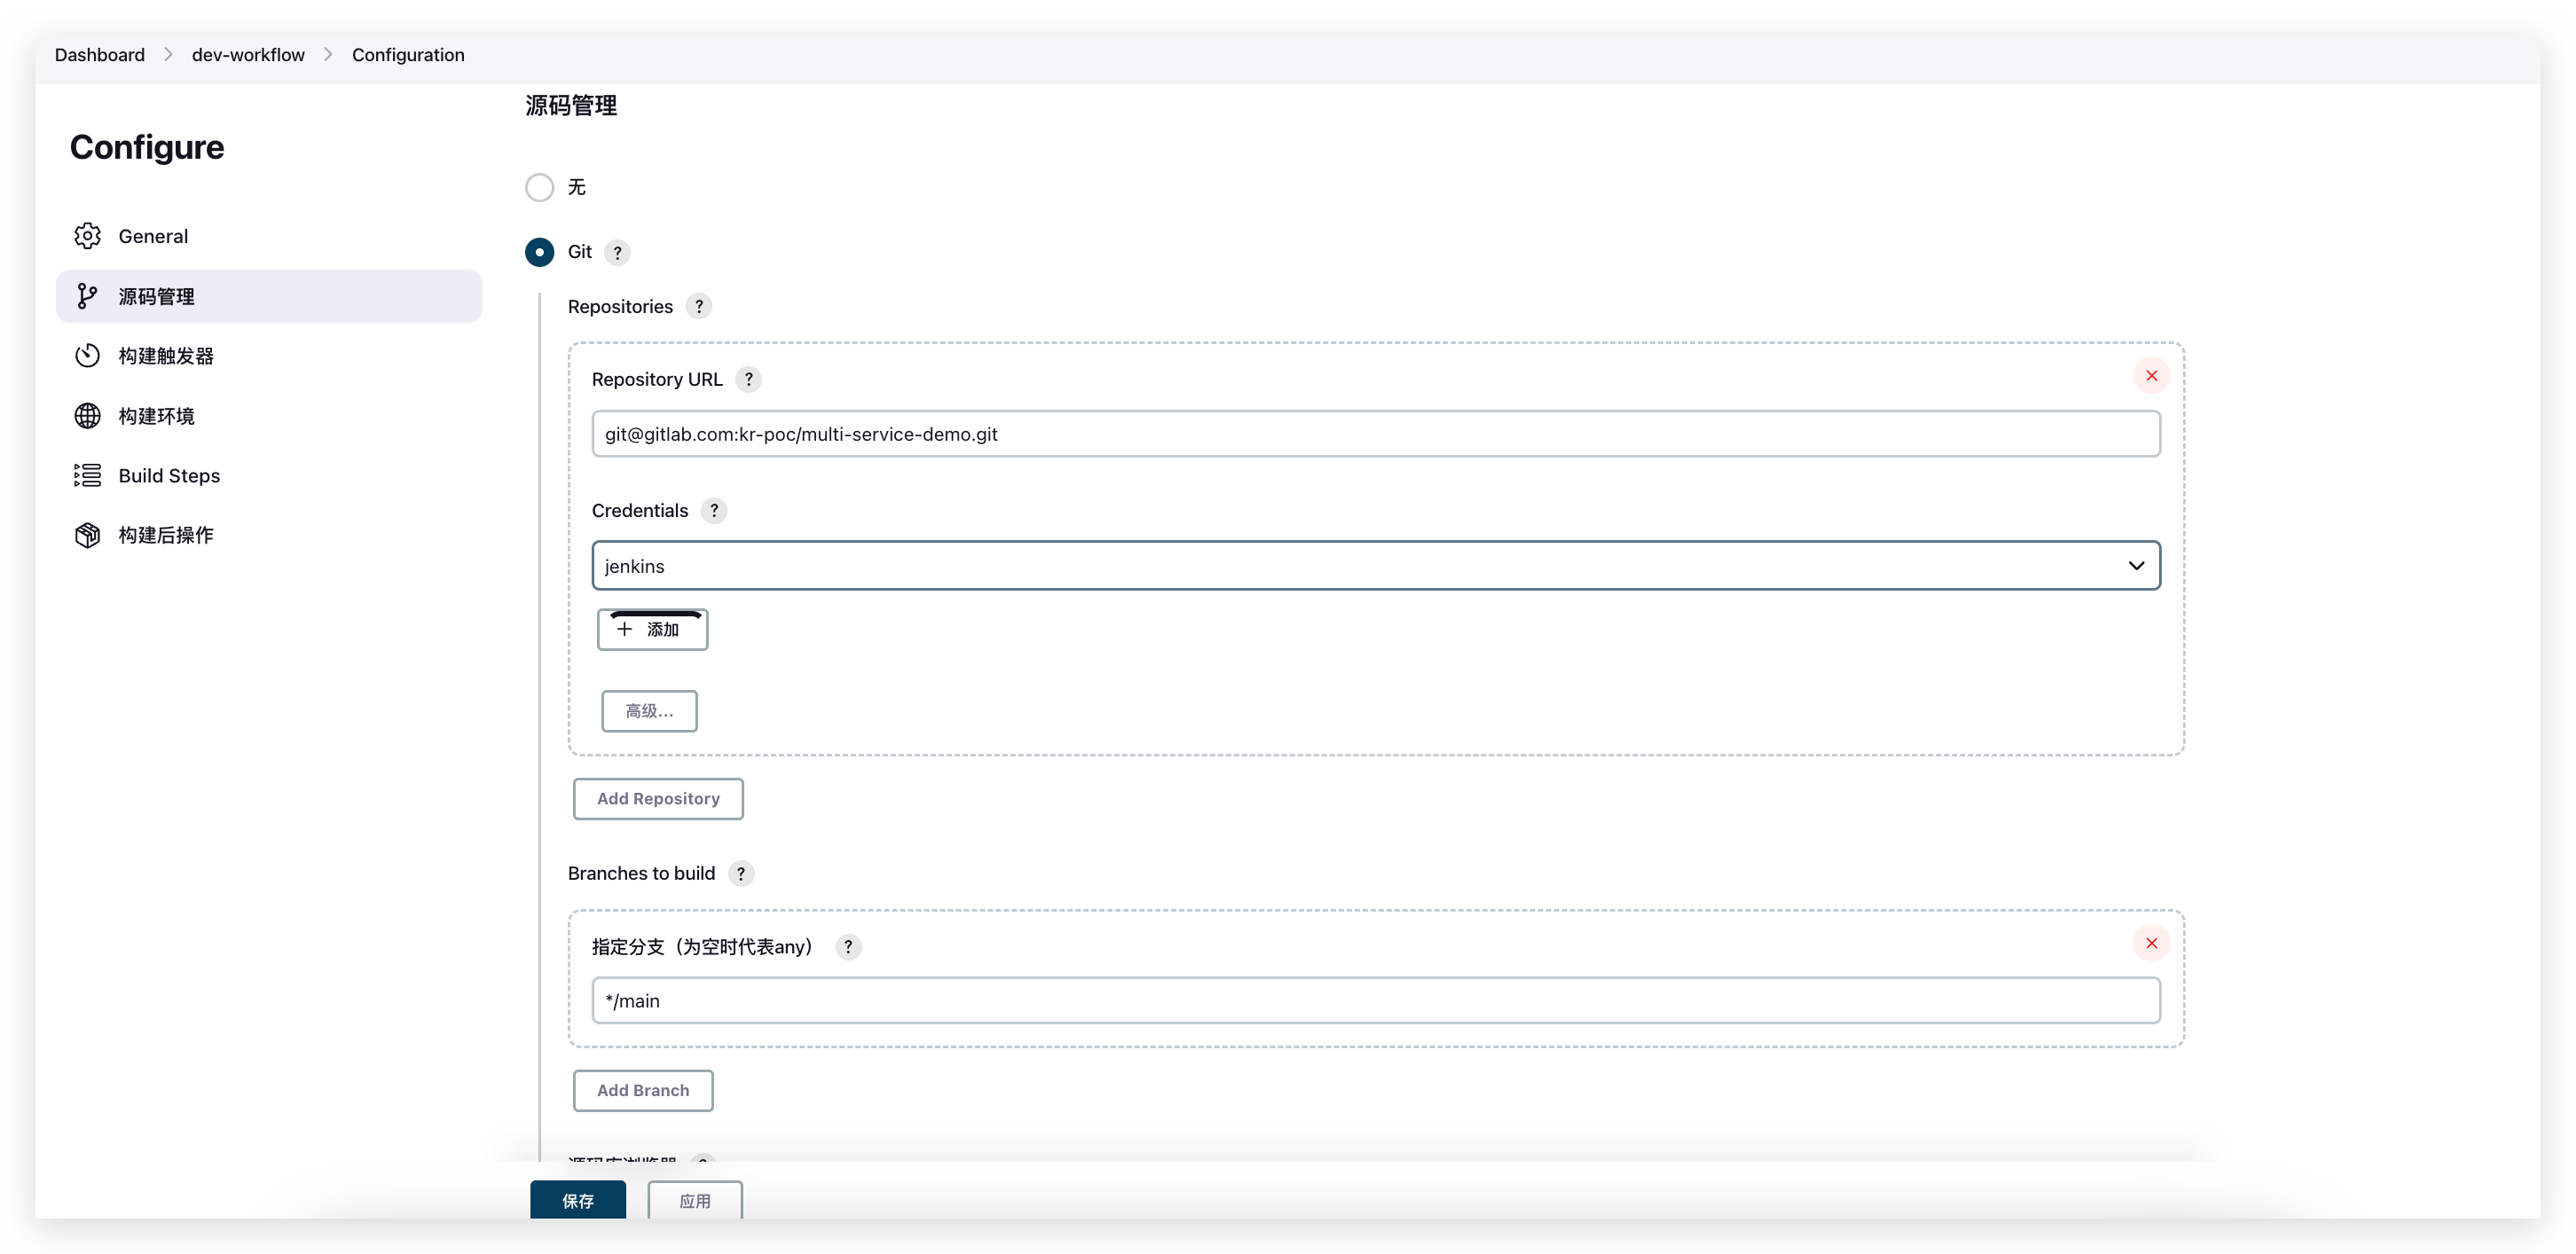This screenshot has height=1254, width=2576.
Task: Select 源码管理 in the sidebar
Action: (268, 296)
